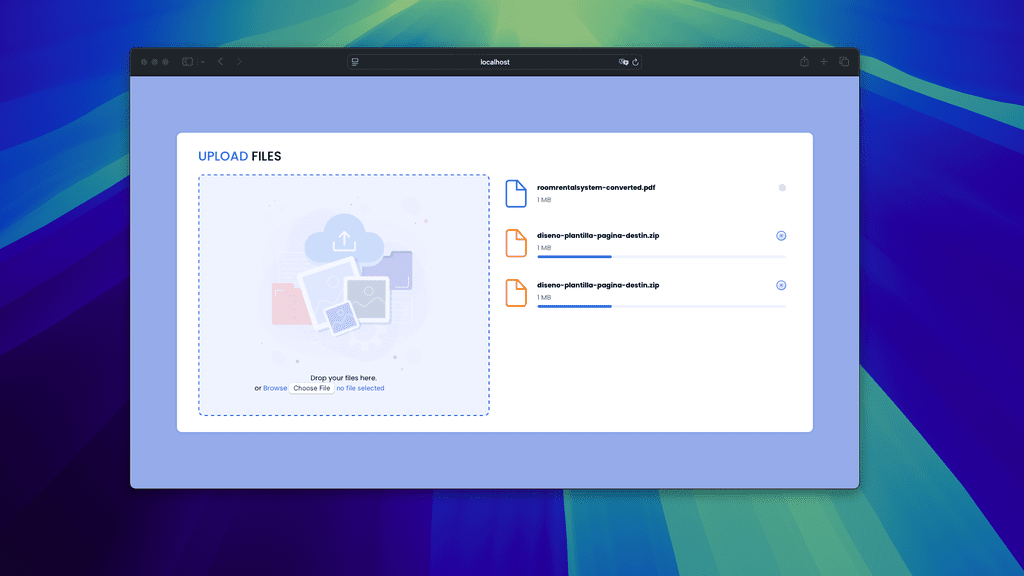Click the Browse link
1024x576 pixels.
point(275,388)
